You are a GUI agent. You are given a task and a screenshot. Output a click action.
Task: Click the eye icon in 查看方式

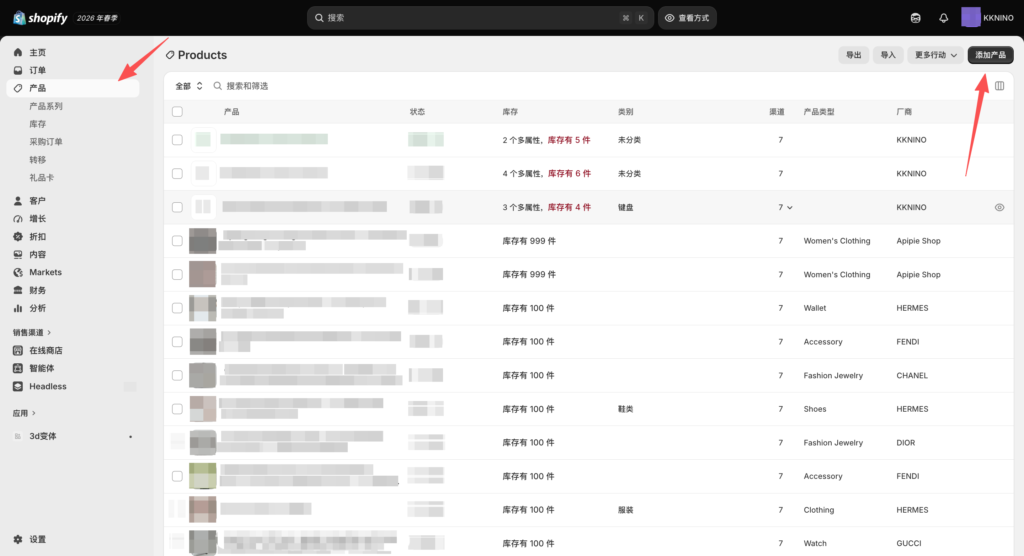[669, 18]
